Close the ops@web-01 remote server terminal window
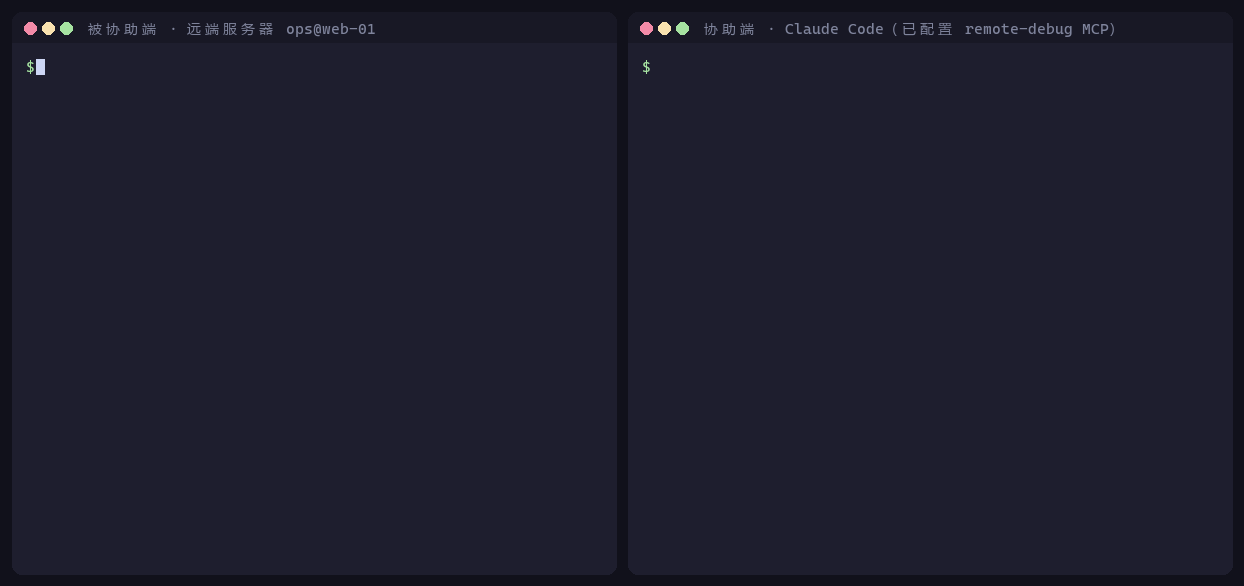1244x586 pixels. [31, 29]
